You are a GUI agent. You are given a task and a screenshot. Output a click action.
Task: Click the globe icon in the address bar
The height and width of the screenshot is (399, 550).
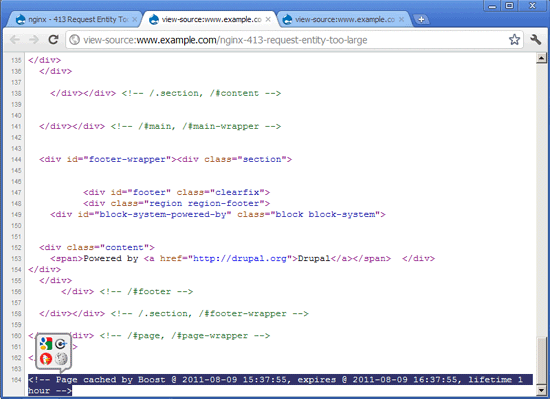pos(74,40)
